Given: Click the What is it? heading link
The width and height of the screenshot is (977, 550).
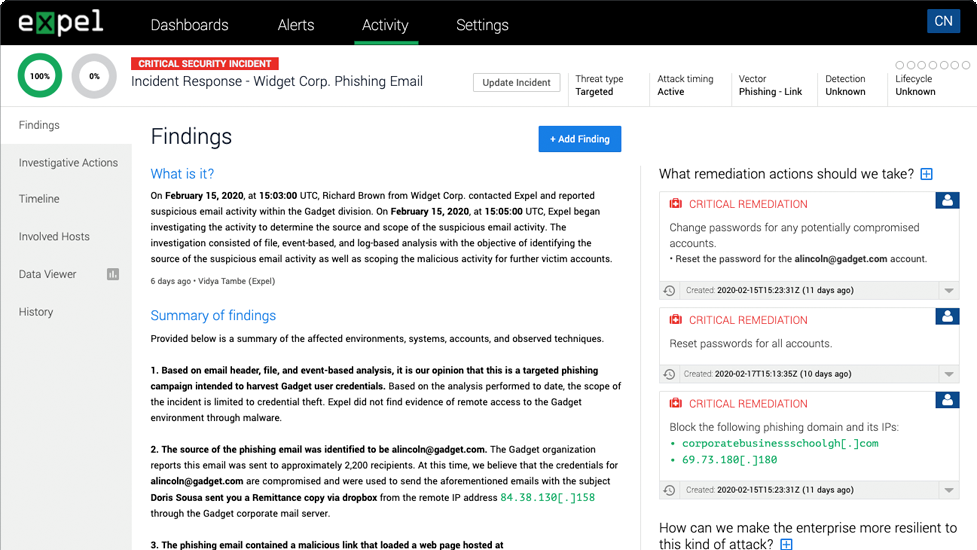Looking at the screenshot, I should pos(182,174).
